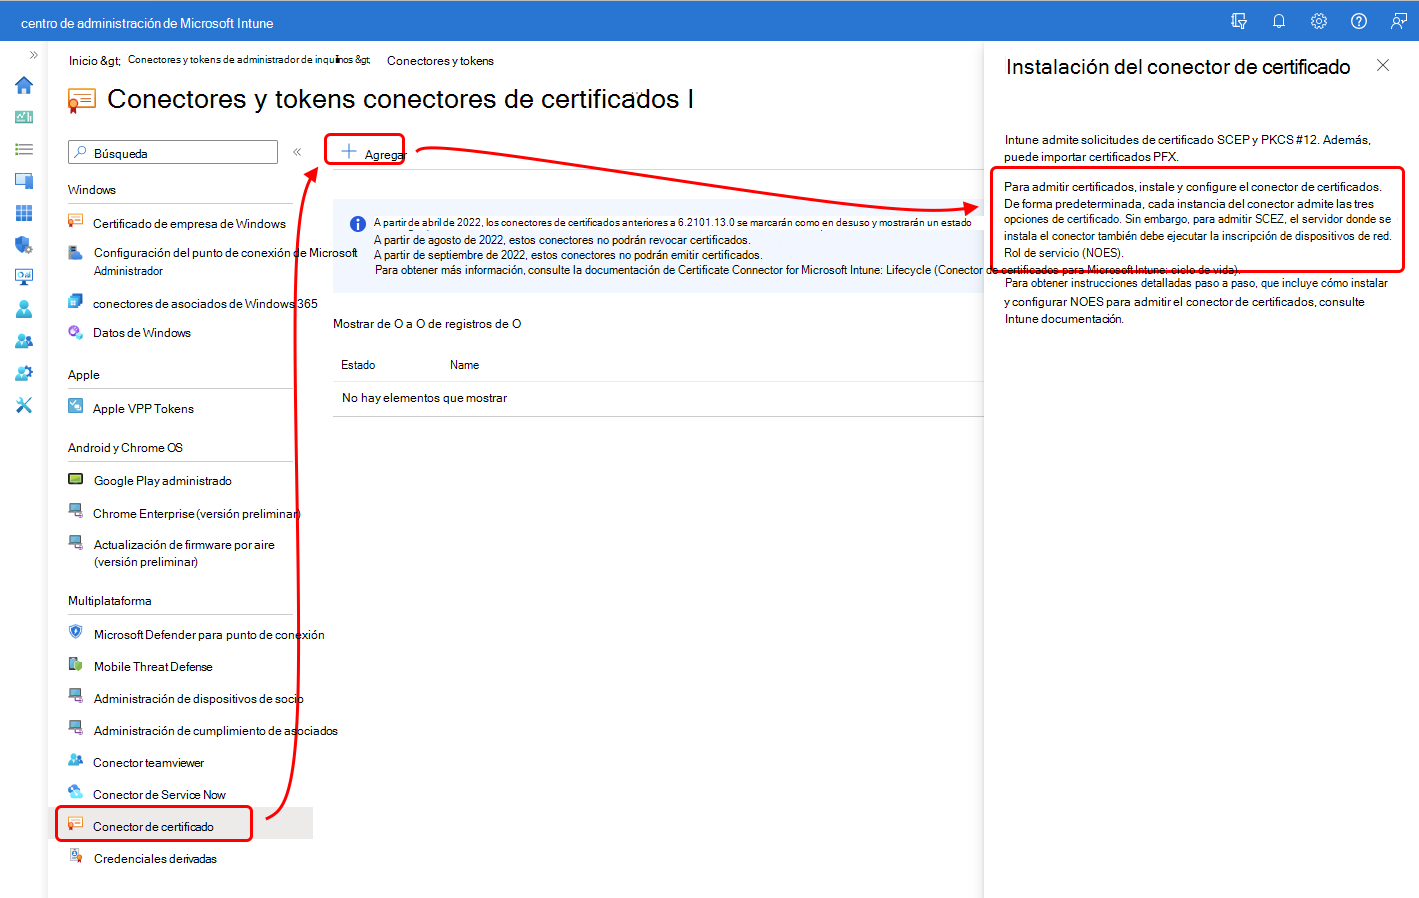Screen dimensions: 1419x898
Task: Click the Datos de Windows icon
Action: point(75,332)
